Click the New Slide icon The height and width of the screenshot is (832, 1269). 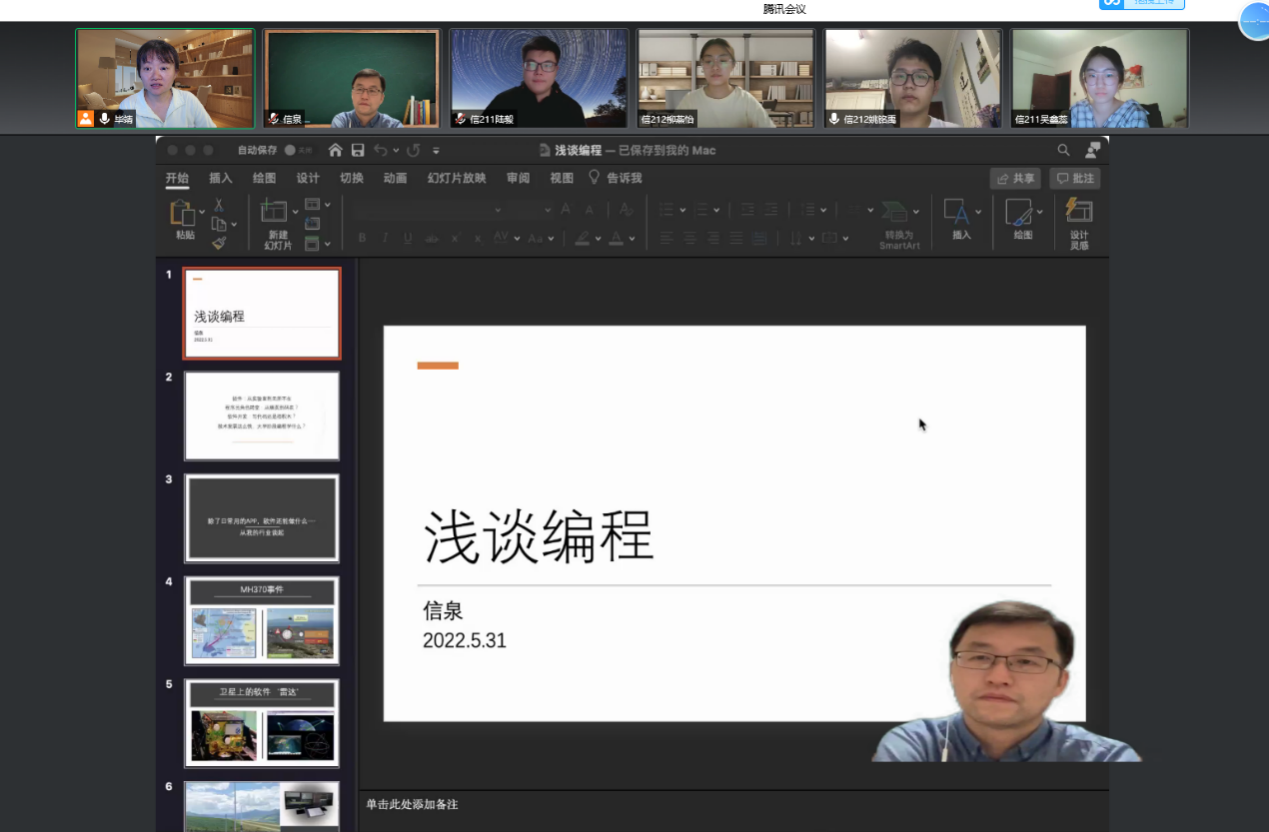[x=273, y=212]
